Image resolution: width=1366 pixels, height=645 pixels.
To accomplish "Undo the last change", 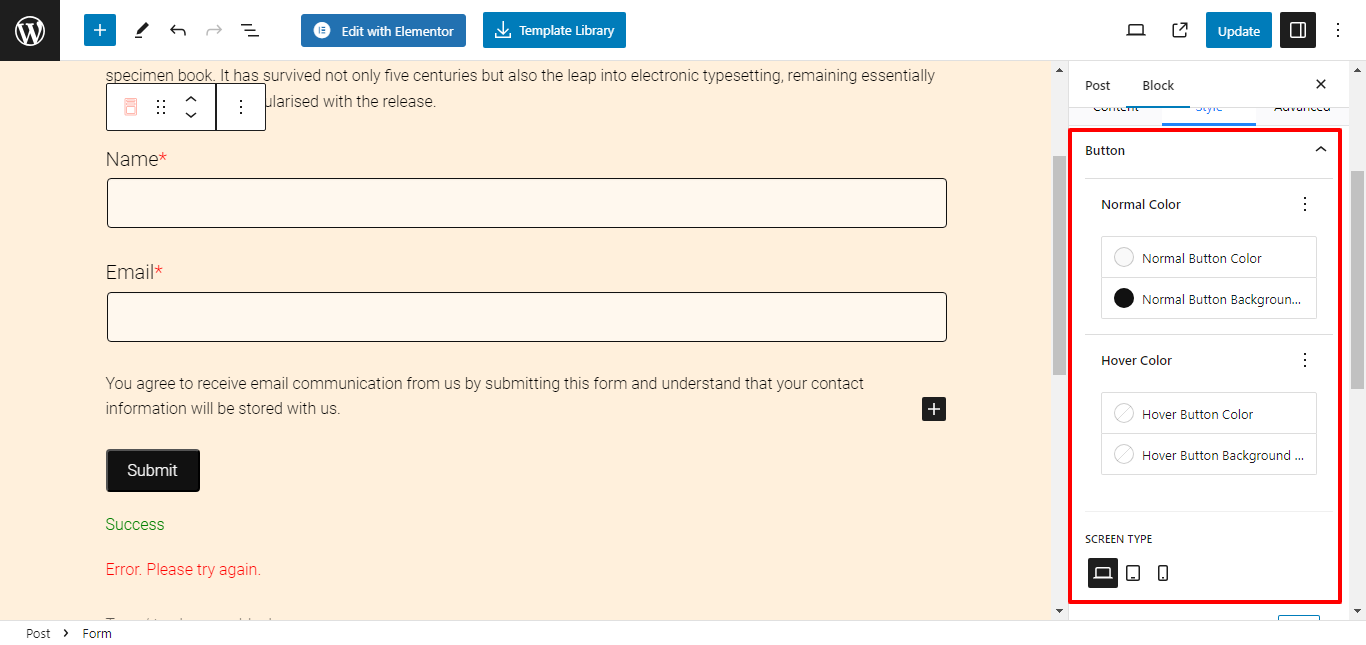I will coord(178,30).
